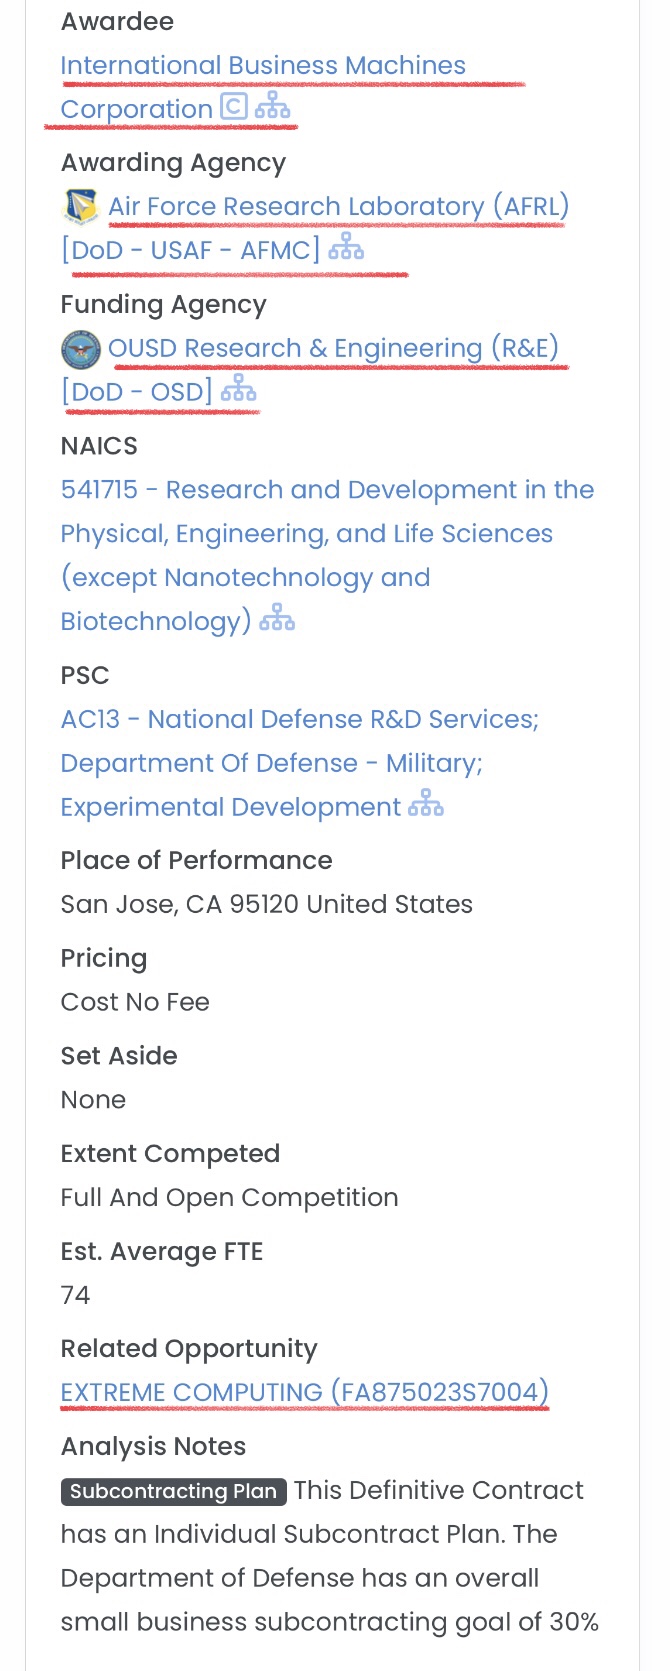Open PSC AC13 National Defense R&D link
The height and width of the screenshot is (1671, 670).
(299, 720)
